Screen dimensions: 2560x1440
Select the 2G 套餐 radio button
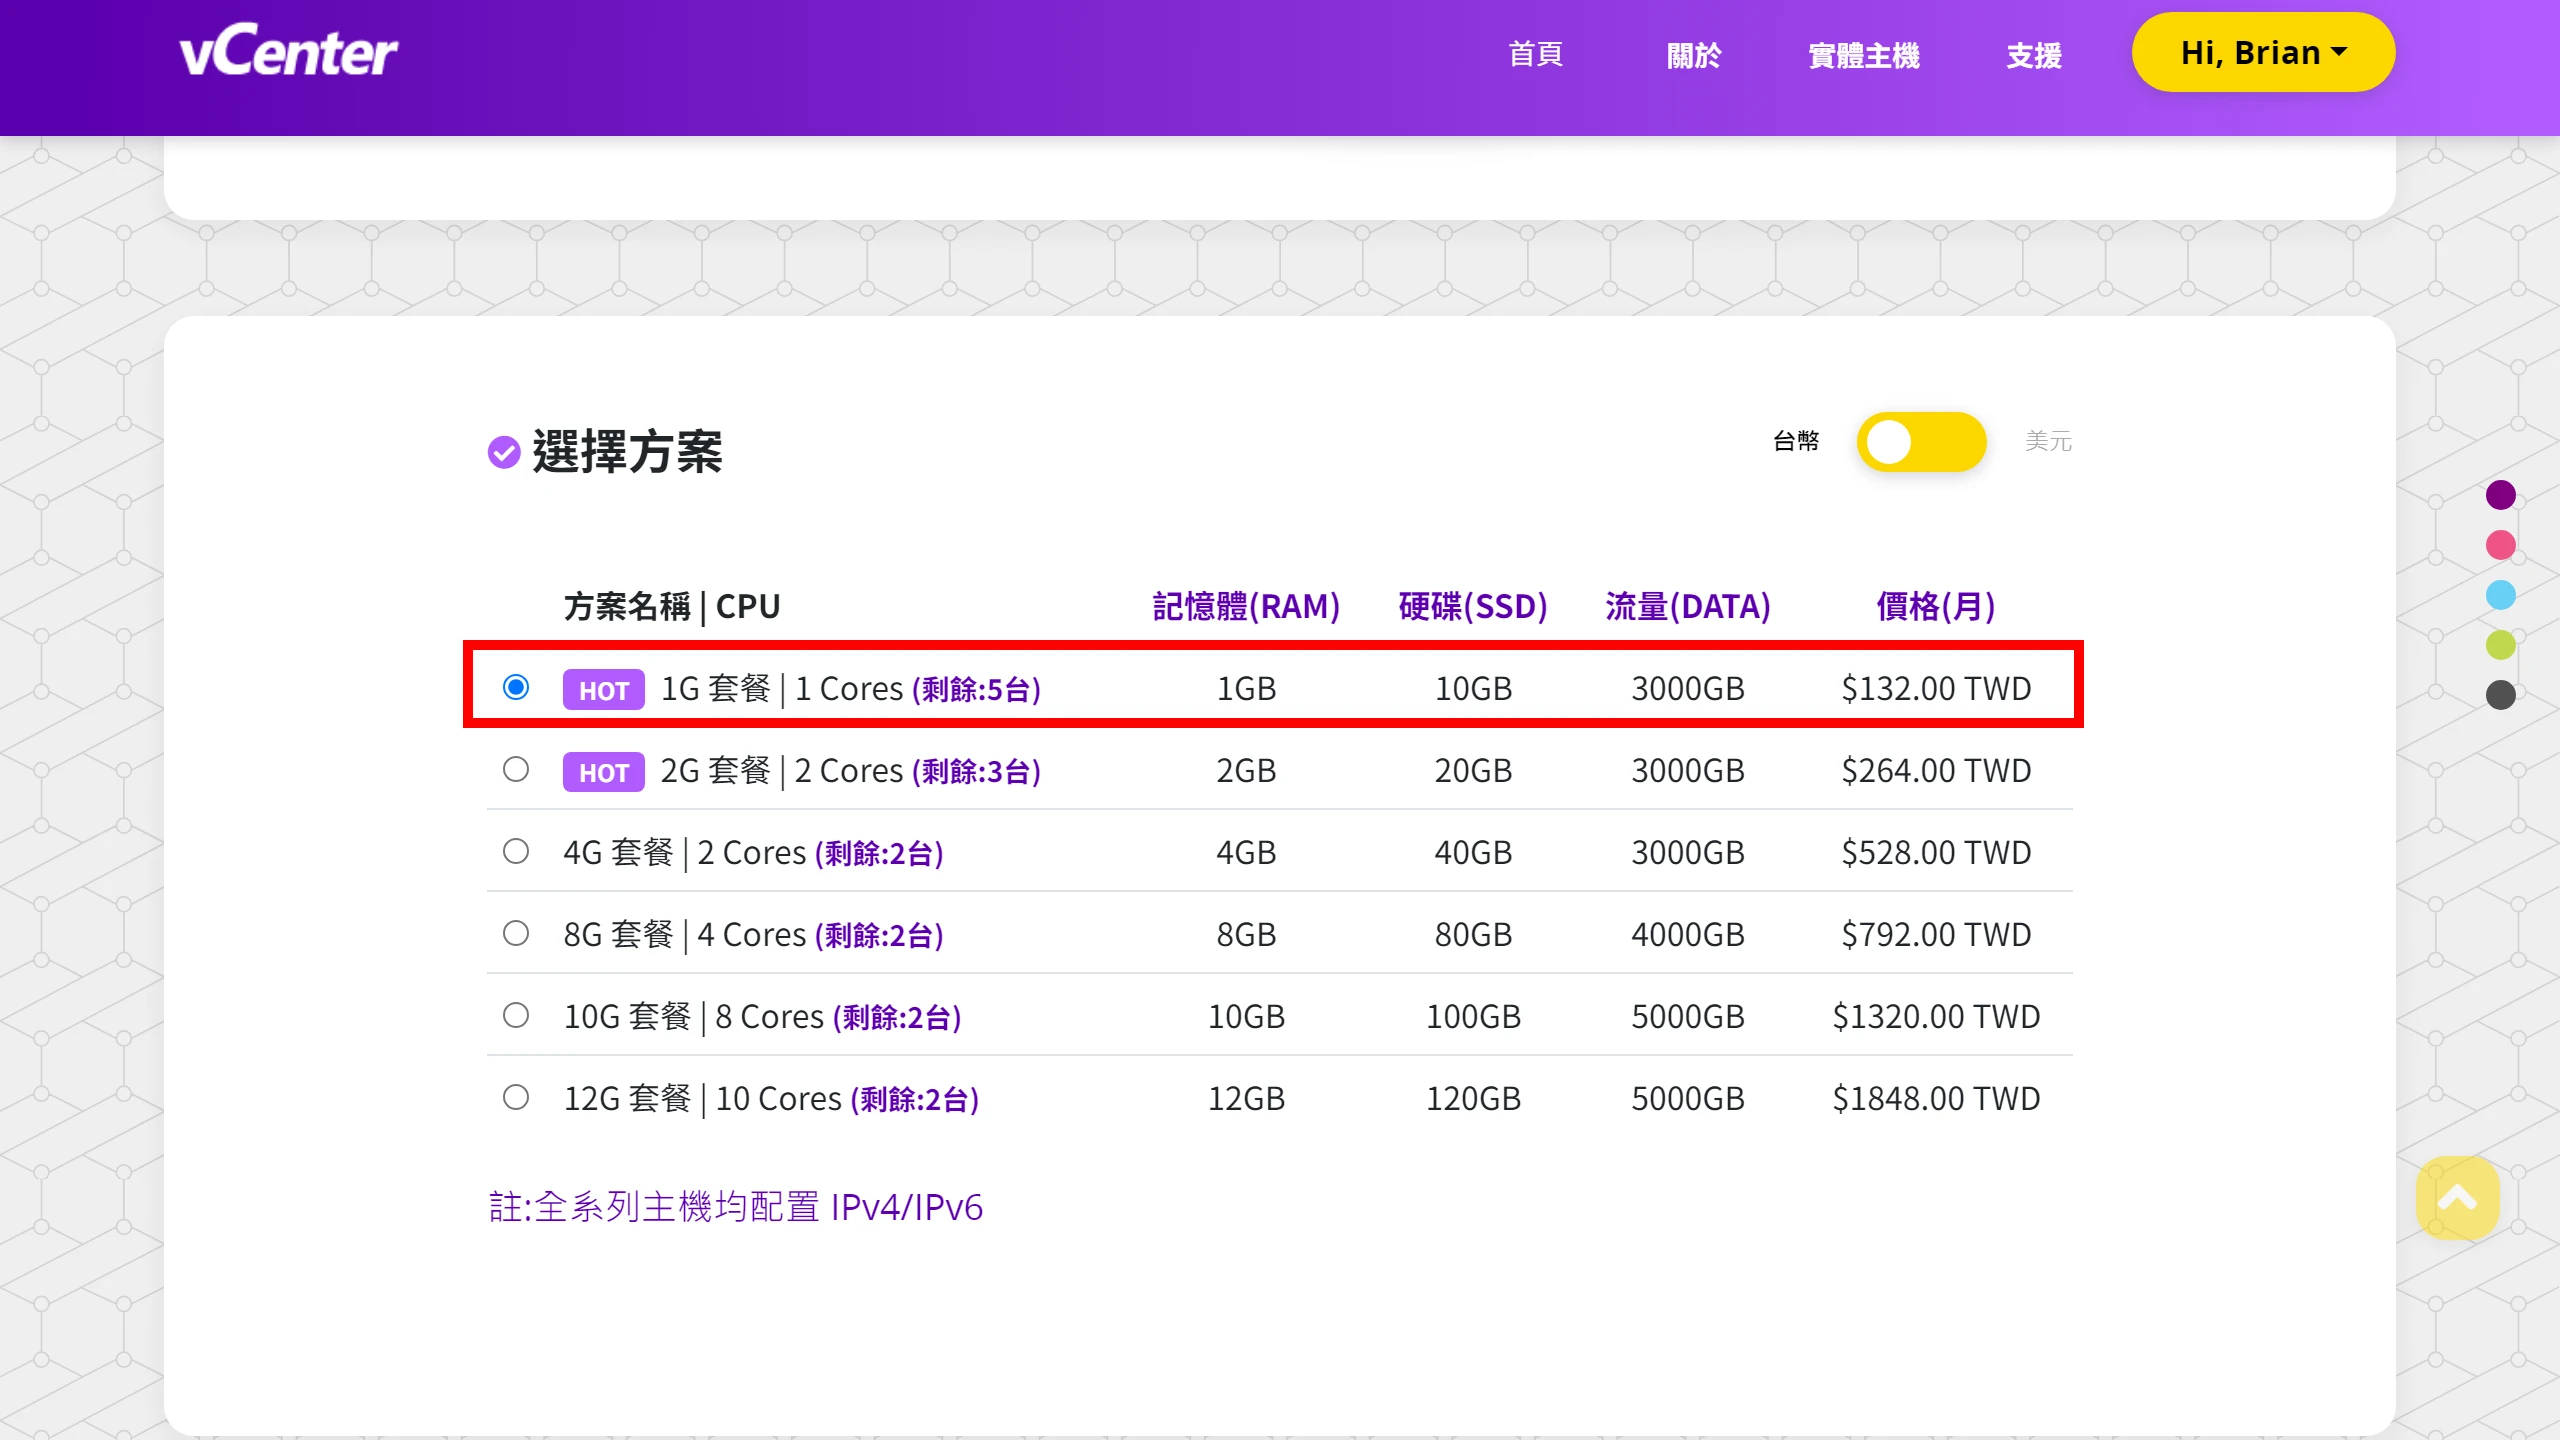(516, 770)
